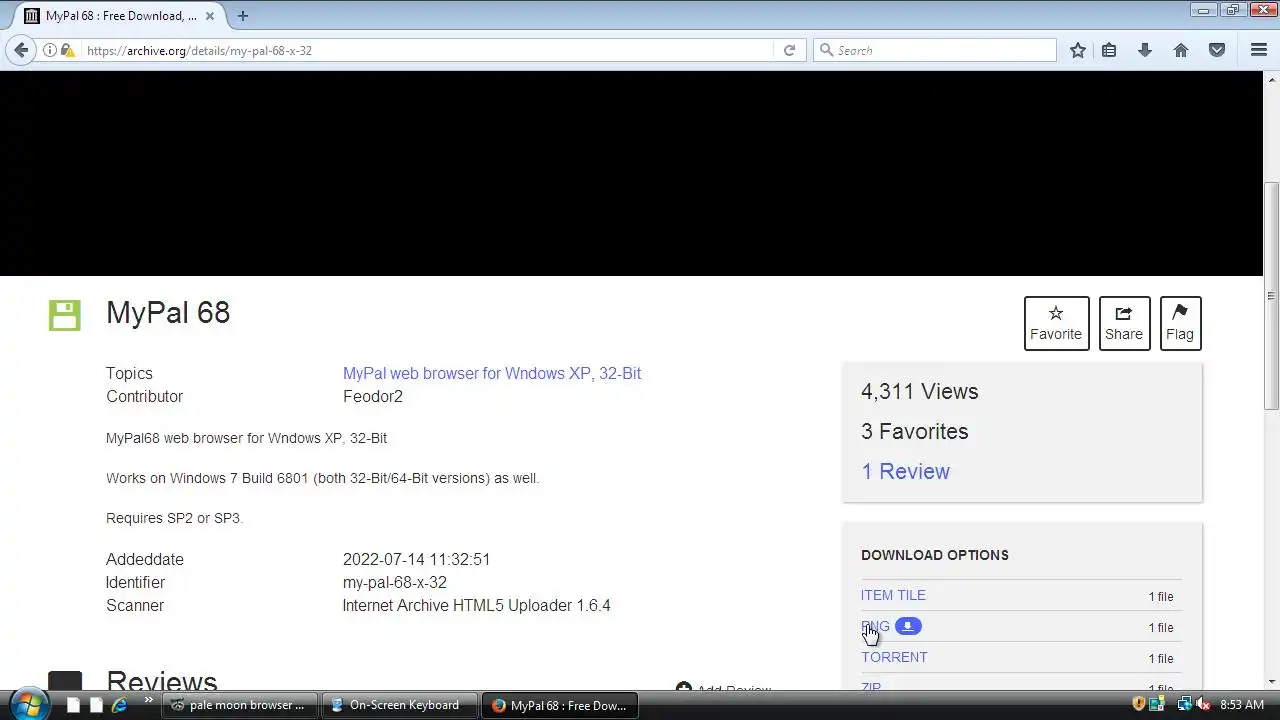Click the padlock warning icon in address bar
The height and width of the screenshot is (720, 1280).
click(68, 50)
